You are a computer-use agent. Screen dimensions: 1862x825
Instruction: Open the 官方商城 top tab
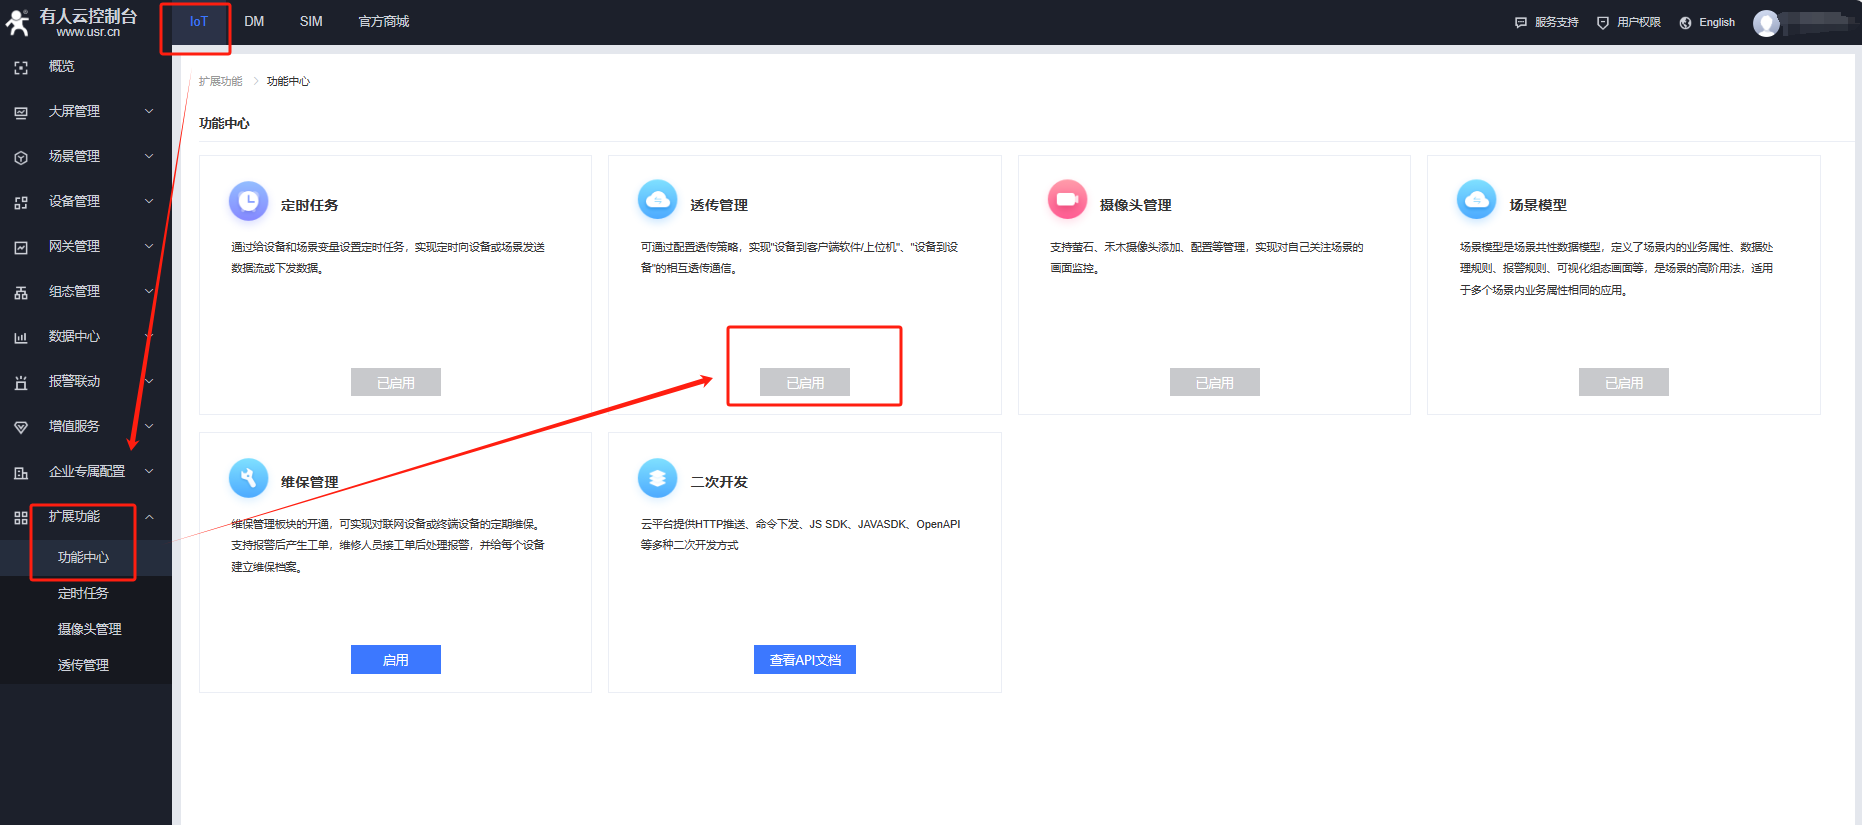coord(383,22)
